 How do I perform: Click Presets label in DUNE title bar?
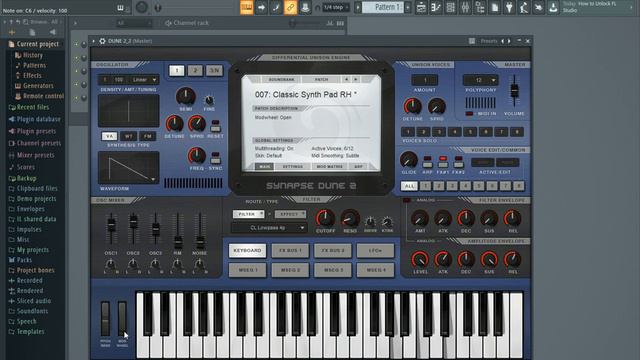[489, 41]
